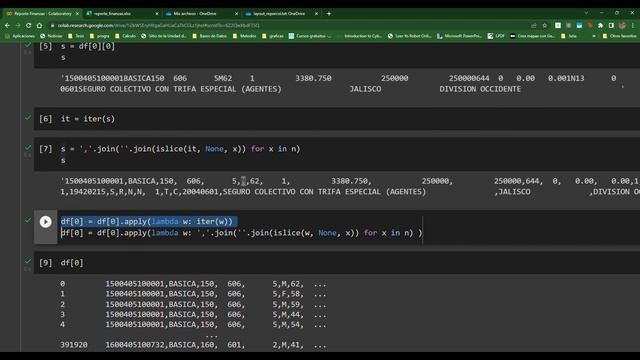640x360 pixels.
Task: Open the Julia bookmark folder
Action: (x=569, y=36)
